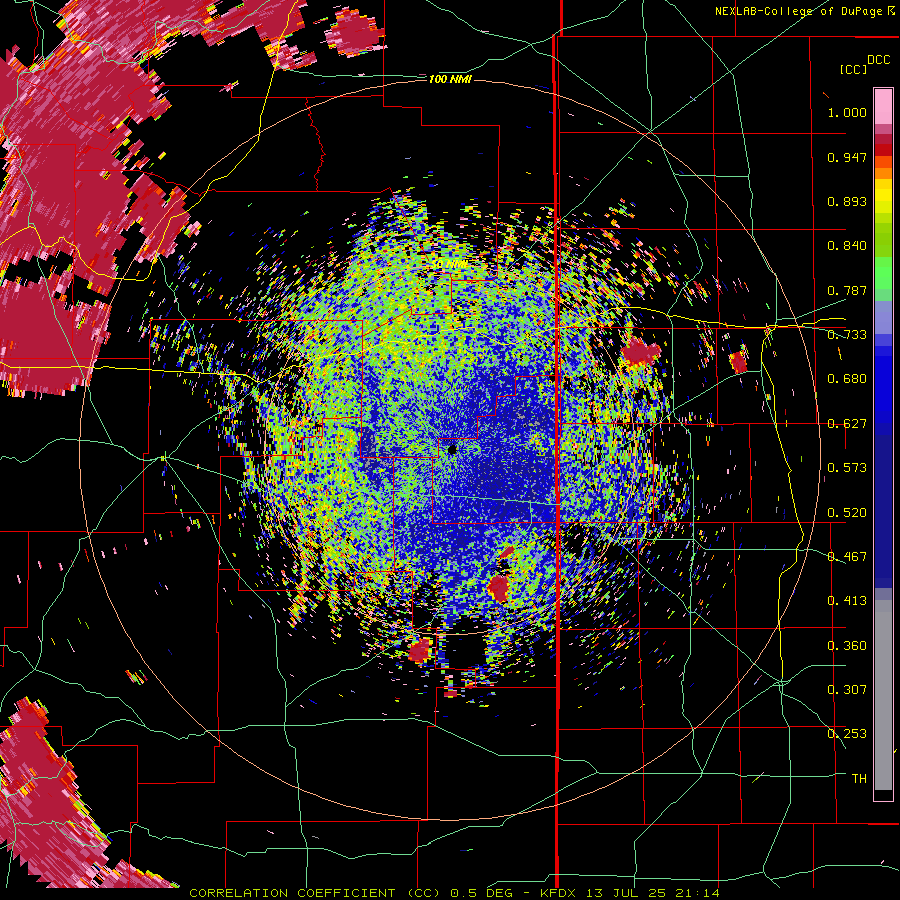Select the 0.947 legend value

[847, 157]
